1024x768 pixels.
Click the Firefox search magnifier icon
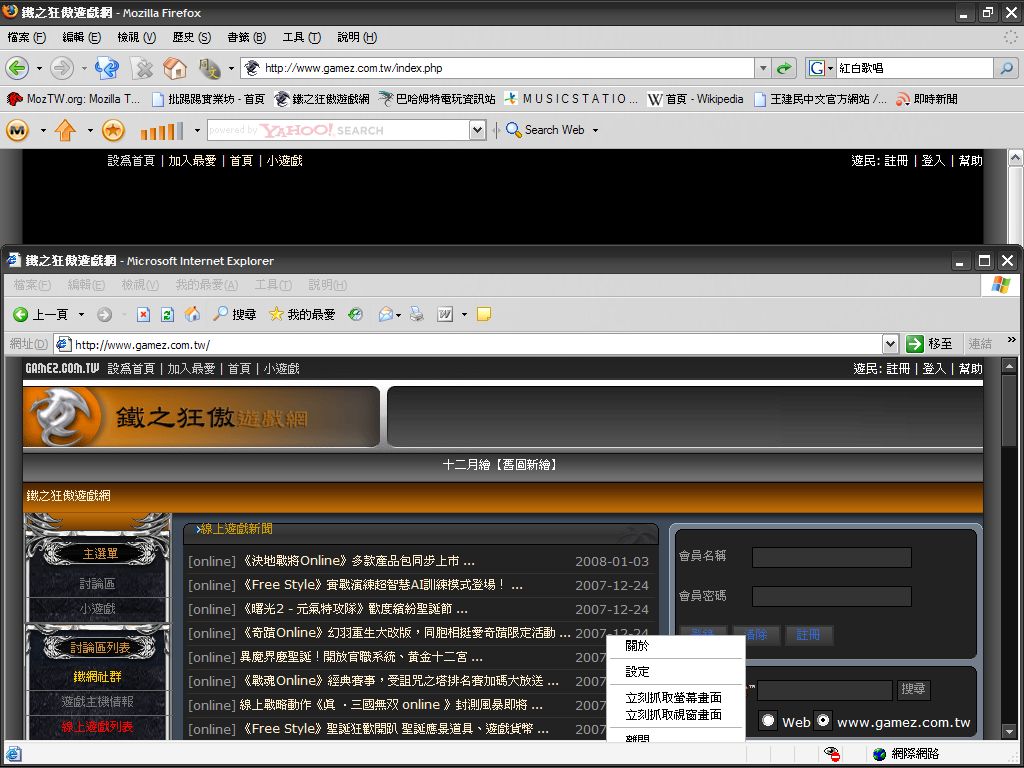tap(1006, 68)
